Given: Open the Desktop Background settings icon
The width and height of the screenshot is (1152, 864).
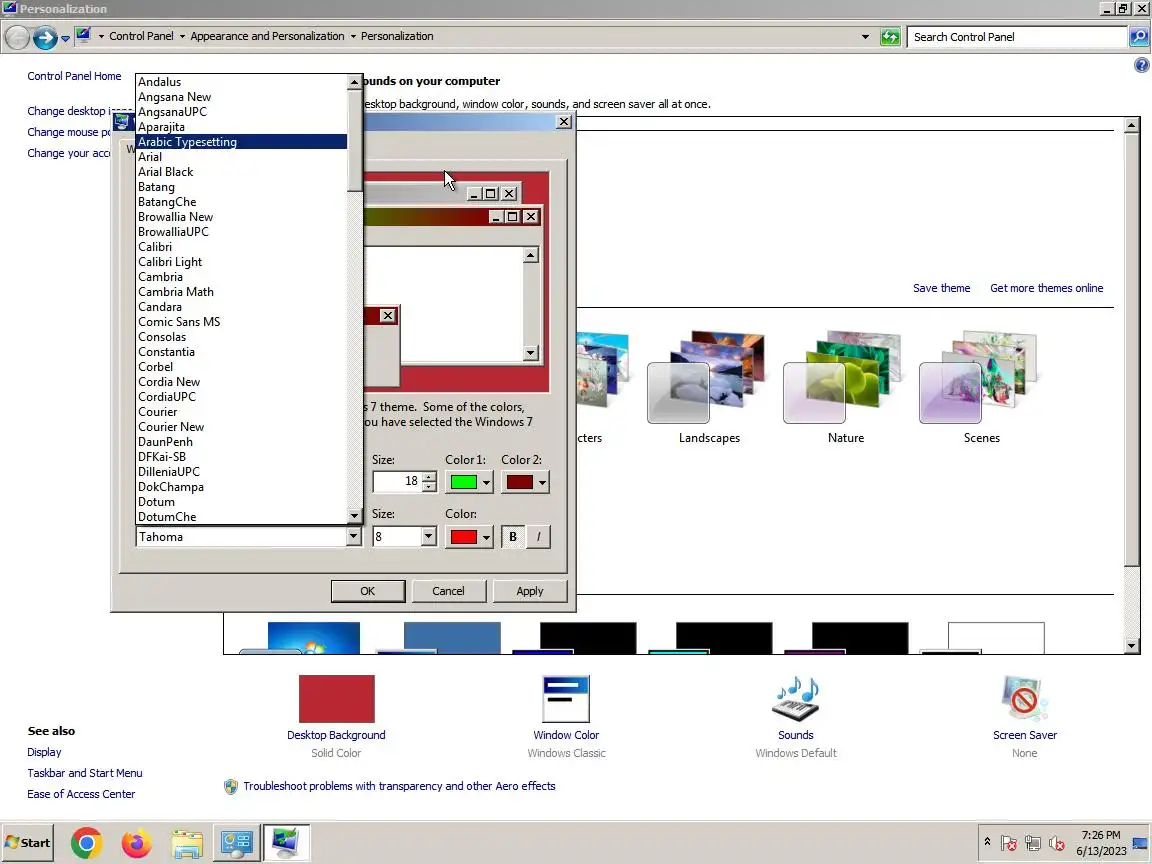Looking at the screenshot, I should (336, 699).
